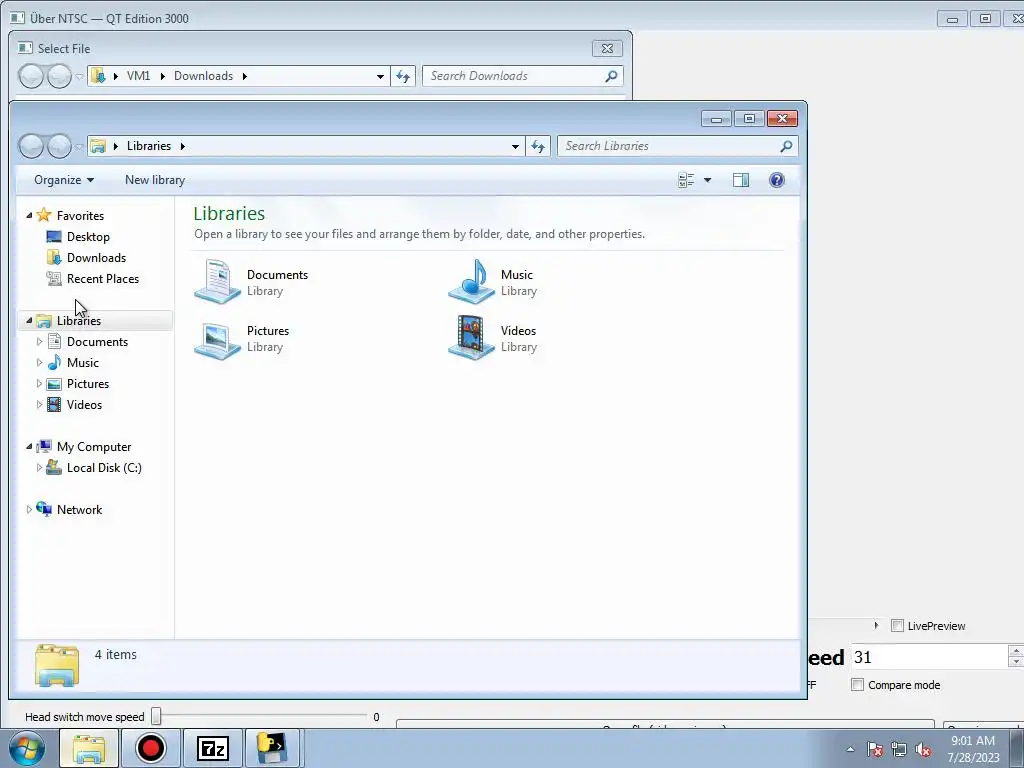Select Desktop in Favorites
Image resolution: width=1024 pixels, height=768 pixels.
coord(88,236)
